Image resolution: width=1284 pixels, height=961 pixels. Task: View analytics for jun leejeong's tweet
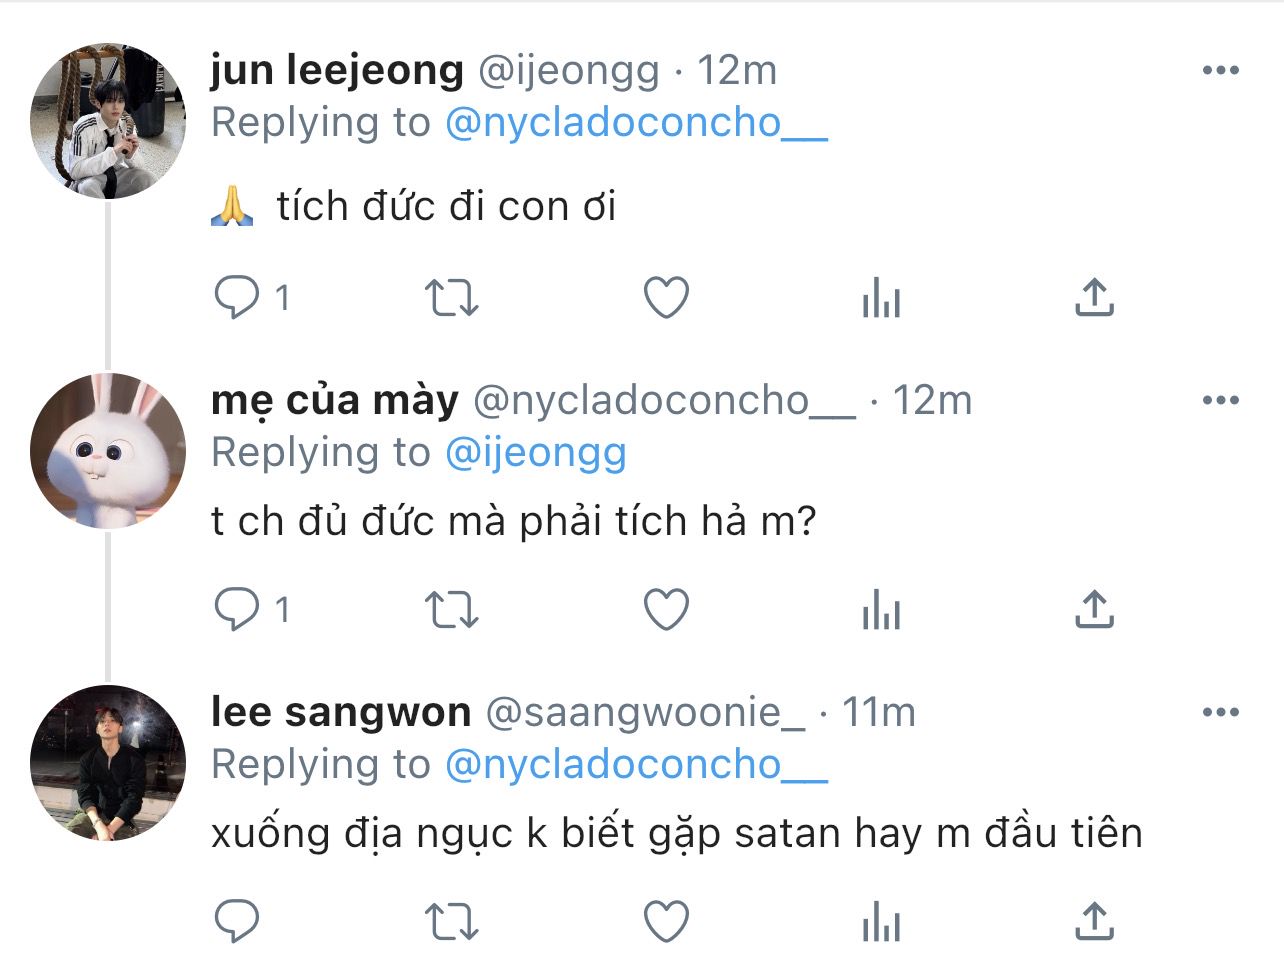(881, 298)
